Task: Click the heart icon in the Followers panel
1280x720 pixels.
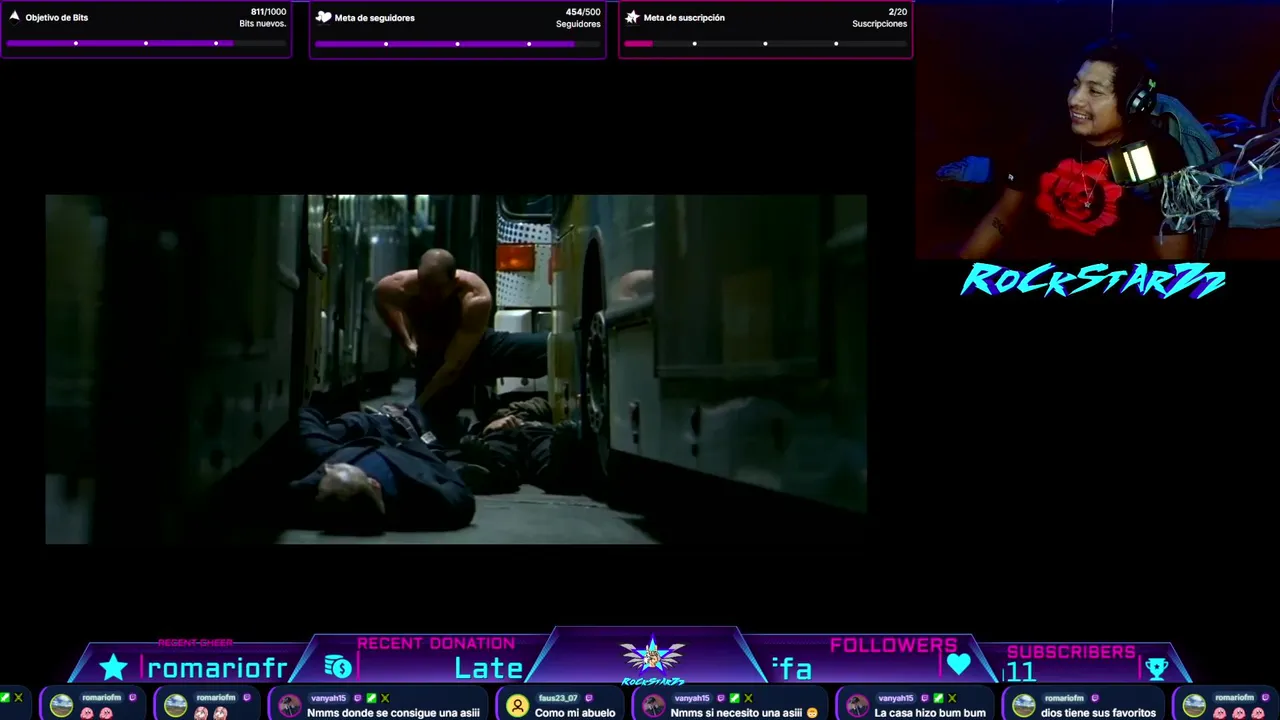Action: pos(958,664)
